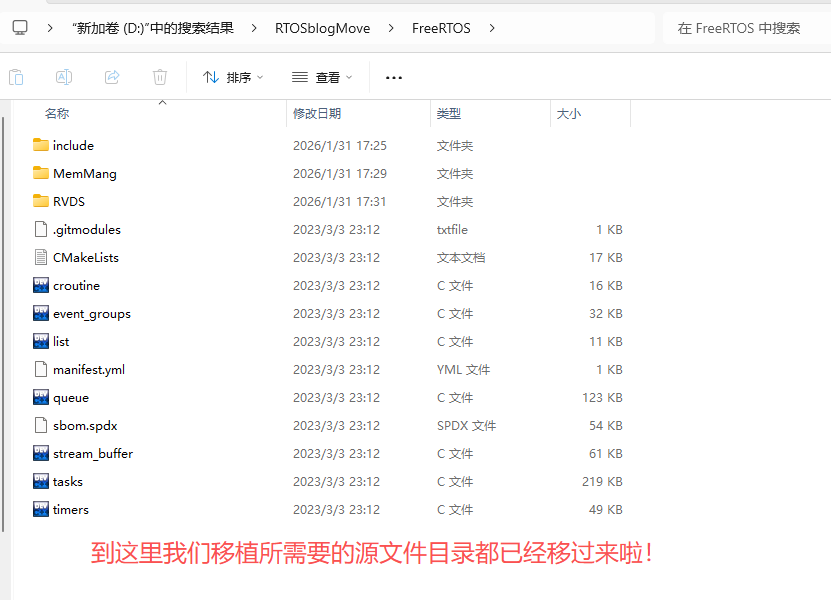Sort by 大小 column header
Screen dimensions: 831x600
pyautogui.click(x=568, y=114)
